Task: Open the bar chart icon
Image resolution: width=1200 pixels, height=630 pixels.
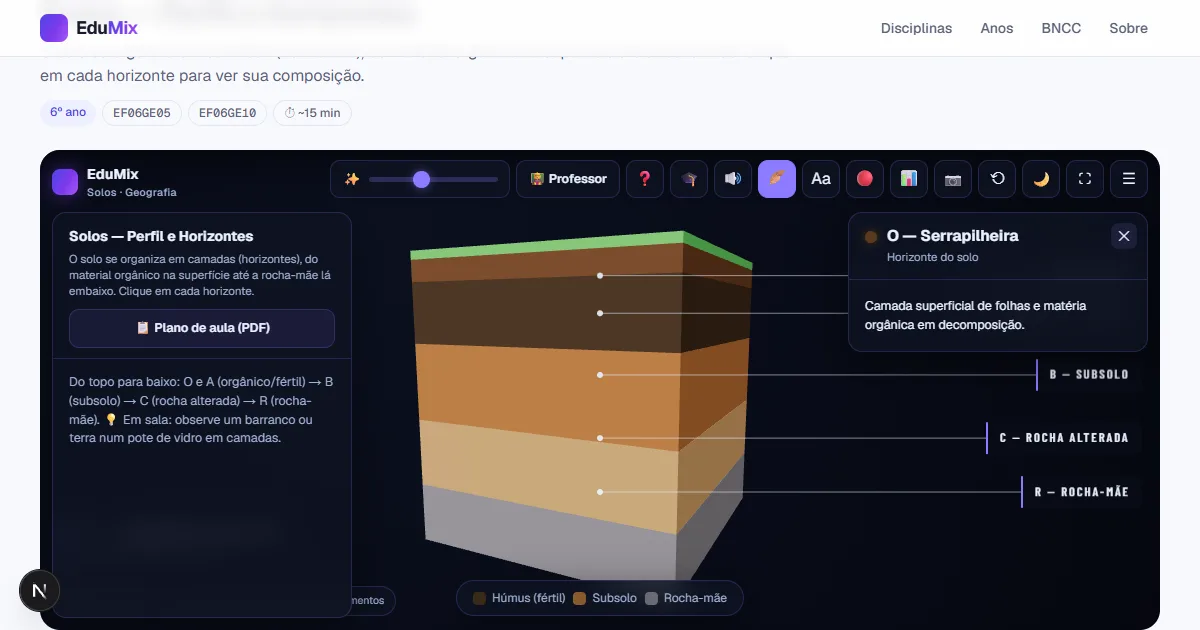Action: pyautogui.click(x=909, y=179)
